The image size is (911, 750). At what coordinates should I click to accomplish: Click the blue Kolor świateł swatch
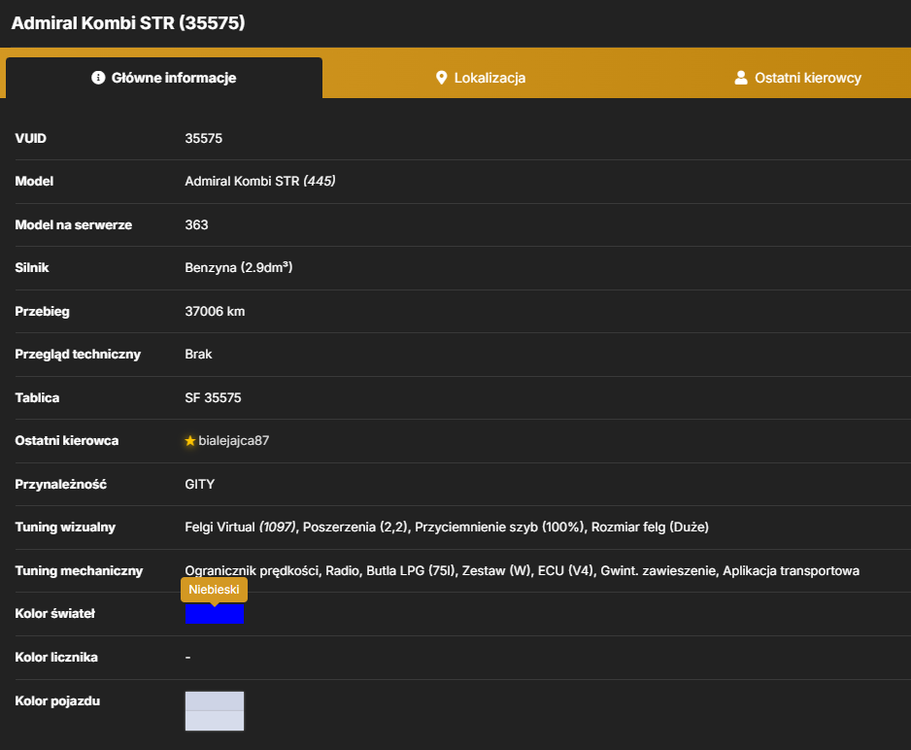click(214, 613)
